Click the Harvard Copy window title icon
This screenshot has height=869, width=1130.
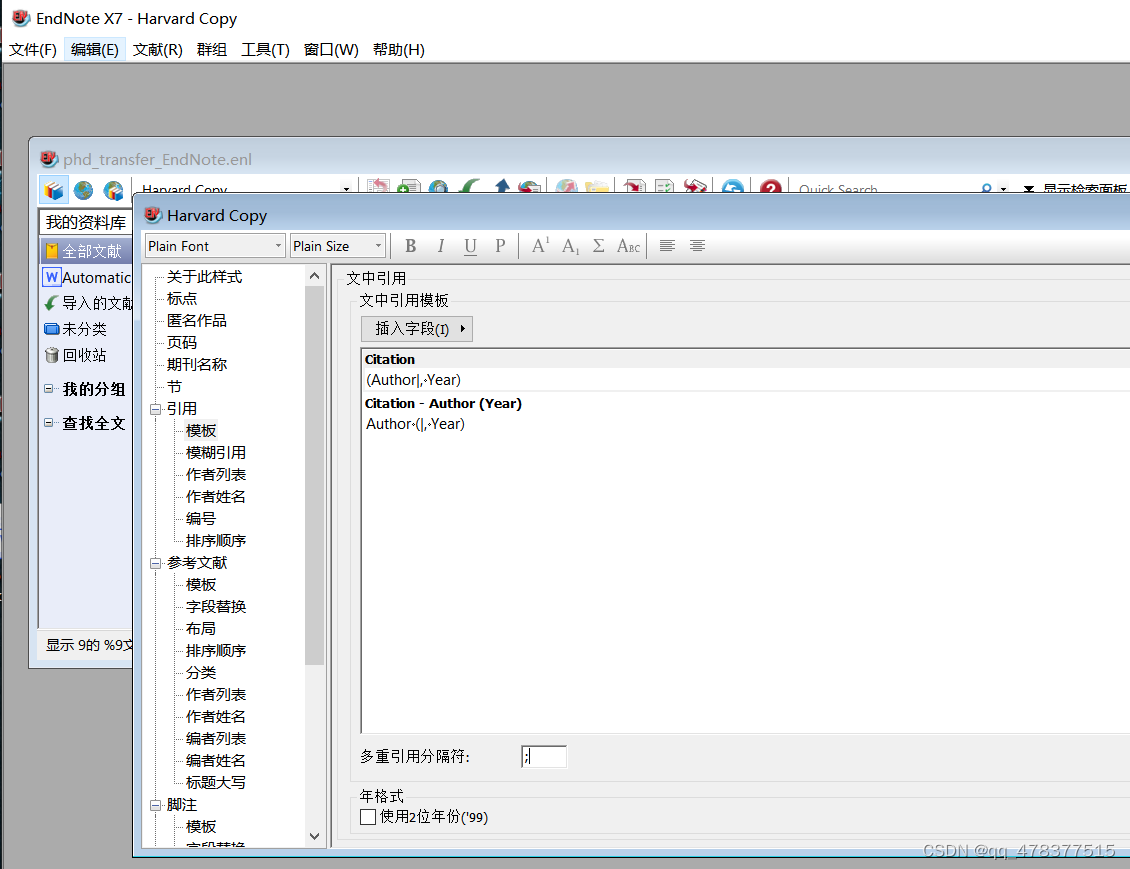coord(153,215)
